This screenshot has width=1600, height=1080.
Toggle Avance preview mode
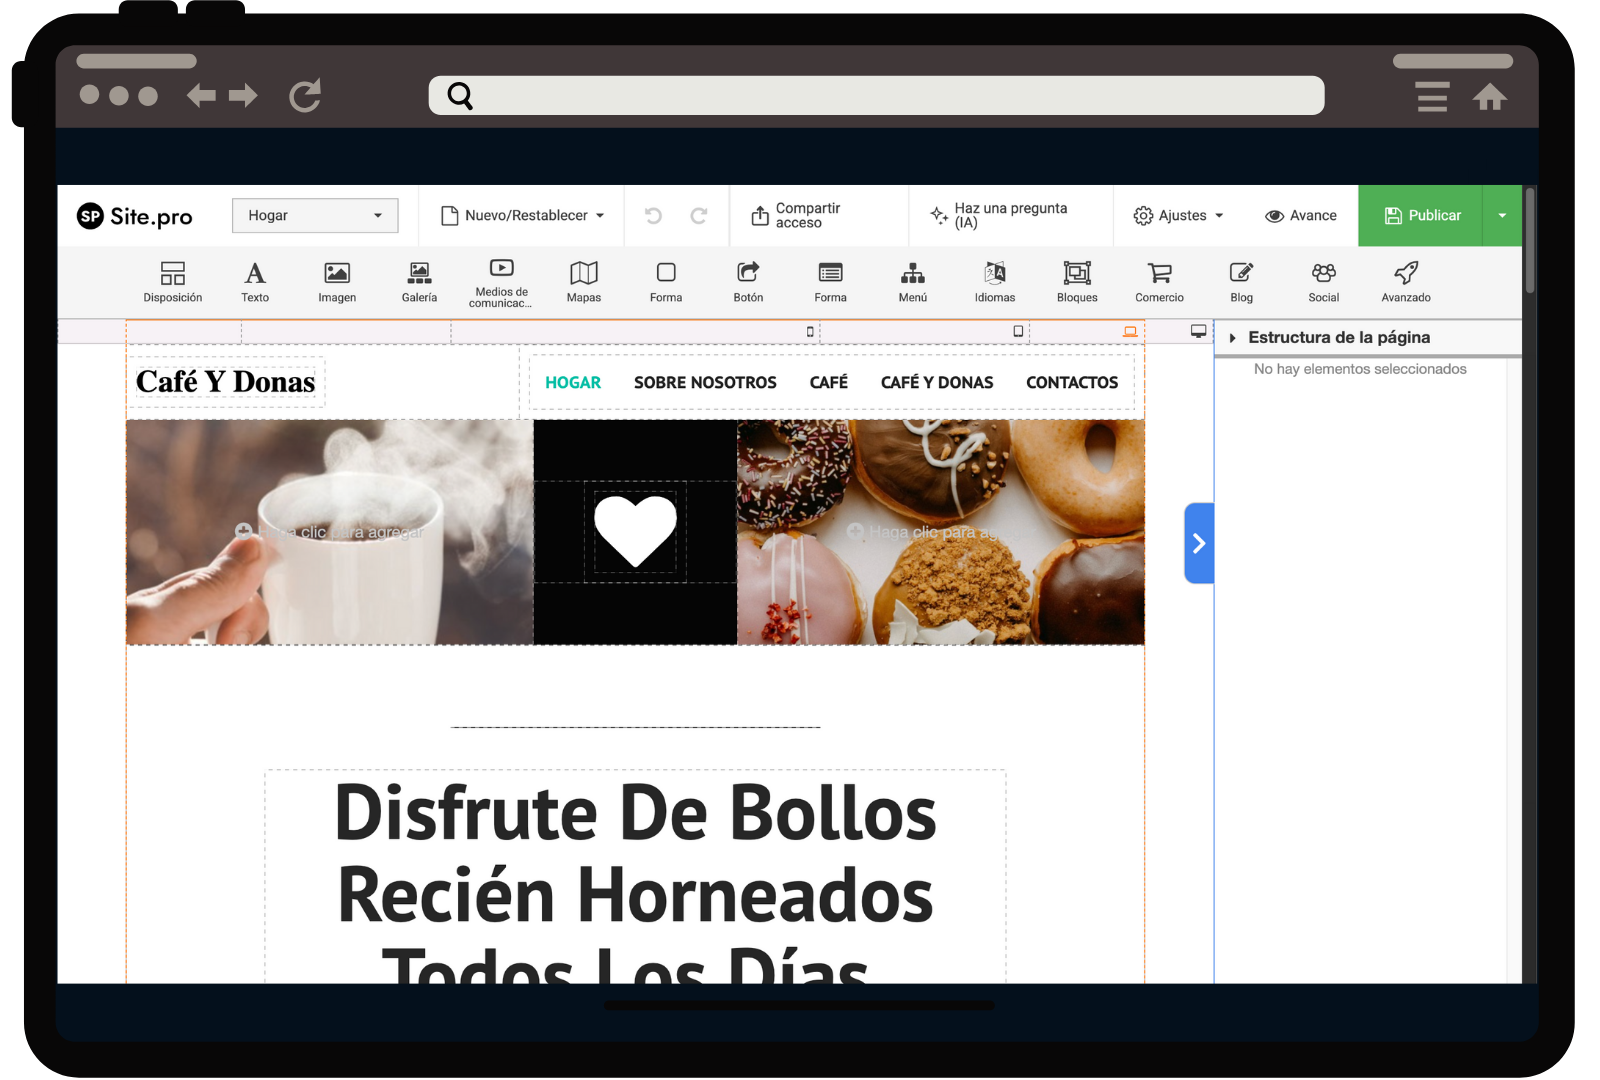coord(1301,216)
